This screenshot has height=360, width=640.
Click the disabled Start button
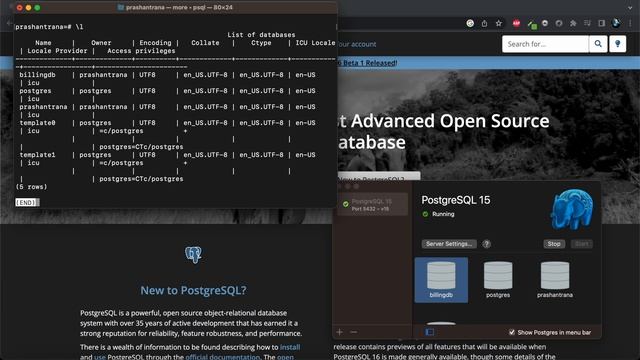point(582,244)
